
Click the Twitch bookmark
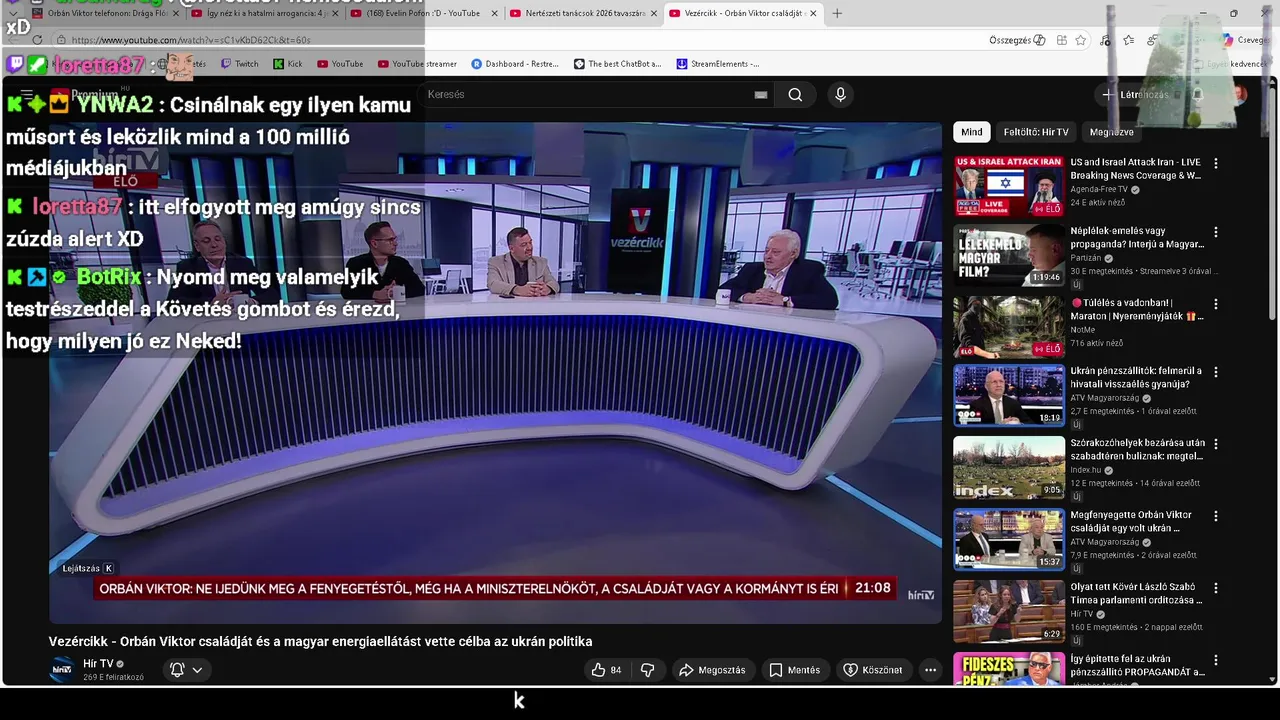[x=239, y=64]
